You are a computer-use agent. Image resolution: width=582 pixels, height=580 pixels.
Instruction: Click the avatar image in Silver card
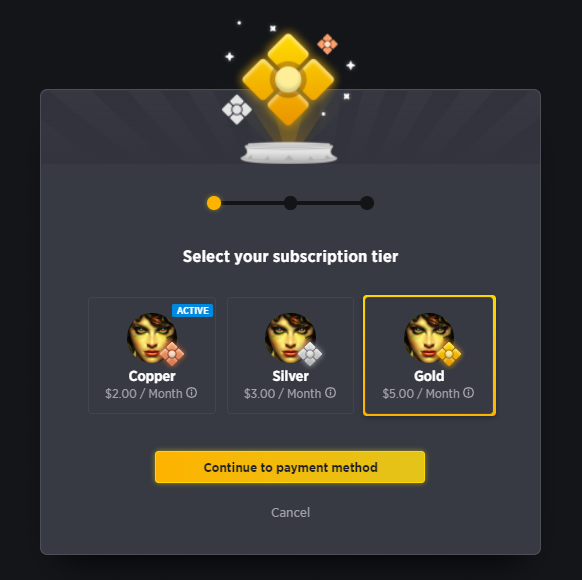tap(290, 338)
